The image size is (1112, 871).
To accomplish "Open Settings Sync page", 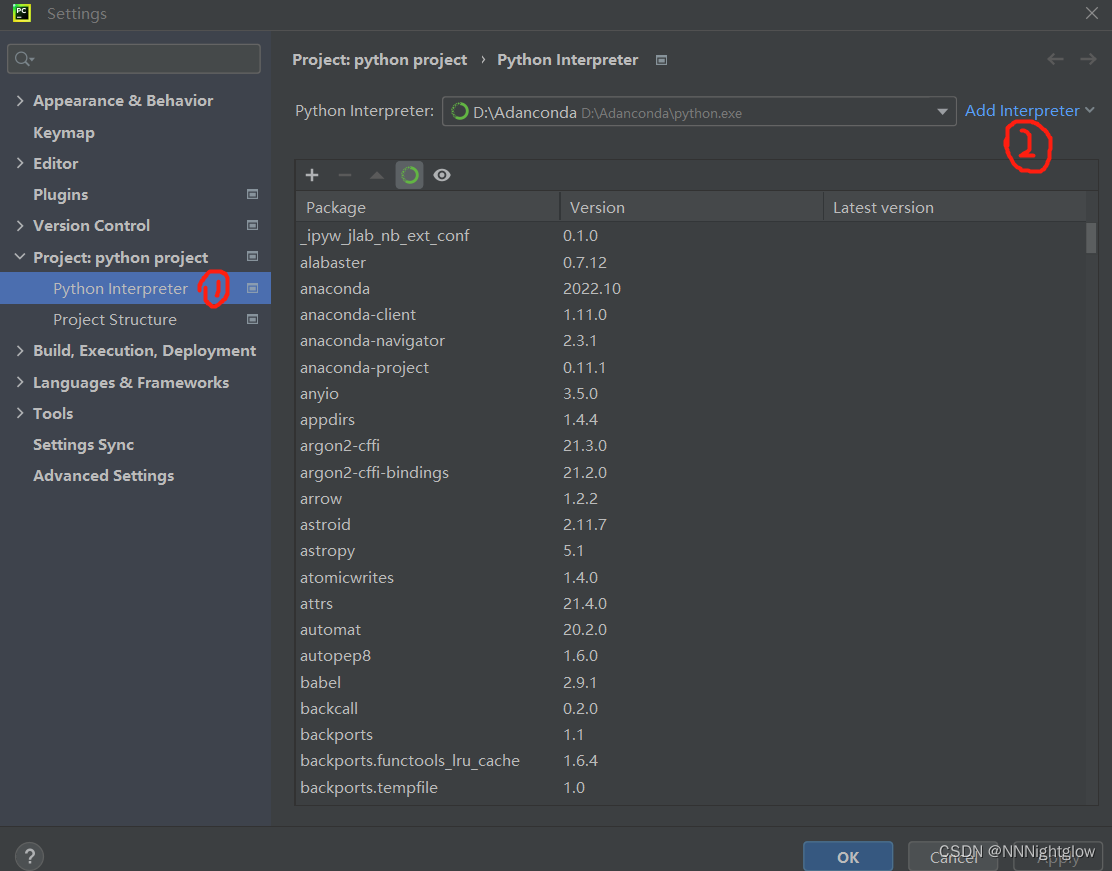I will click(84, 445).
